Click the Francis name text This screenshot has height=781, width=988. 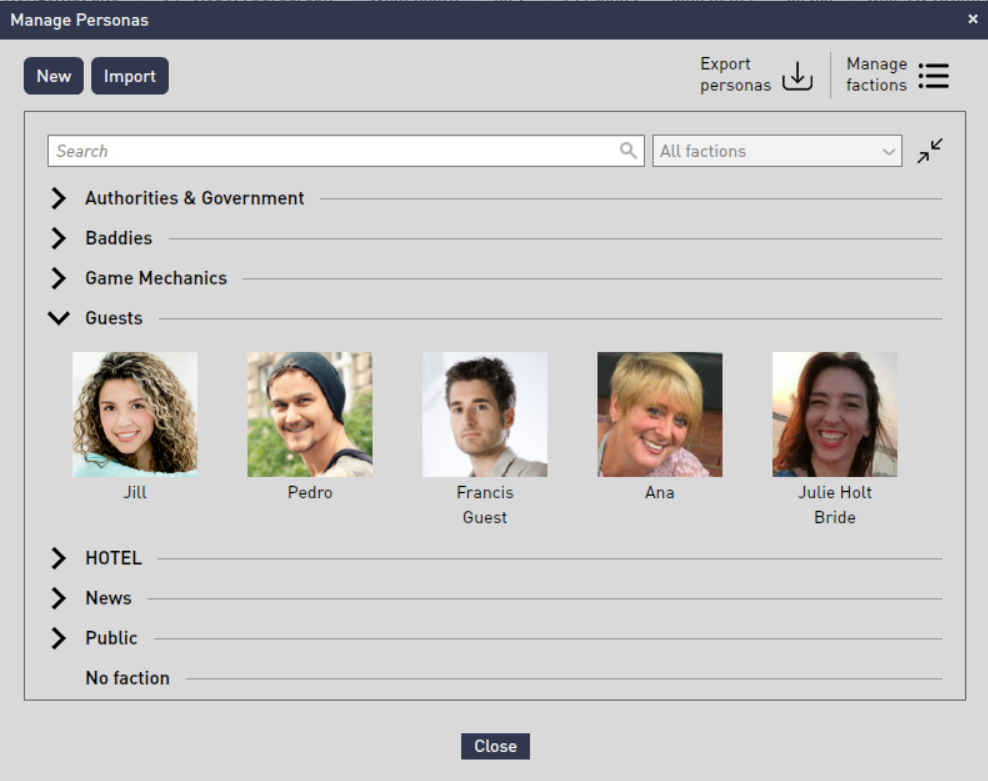485,492
